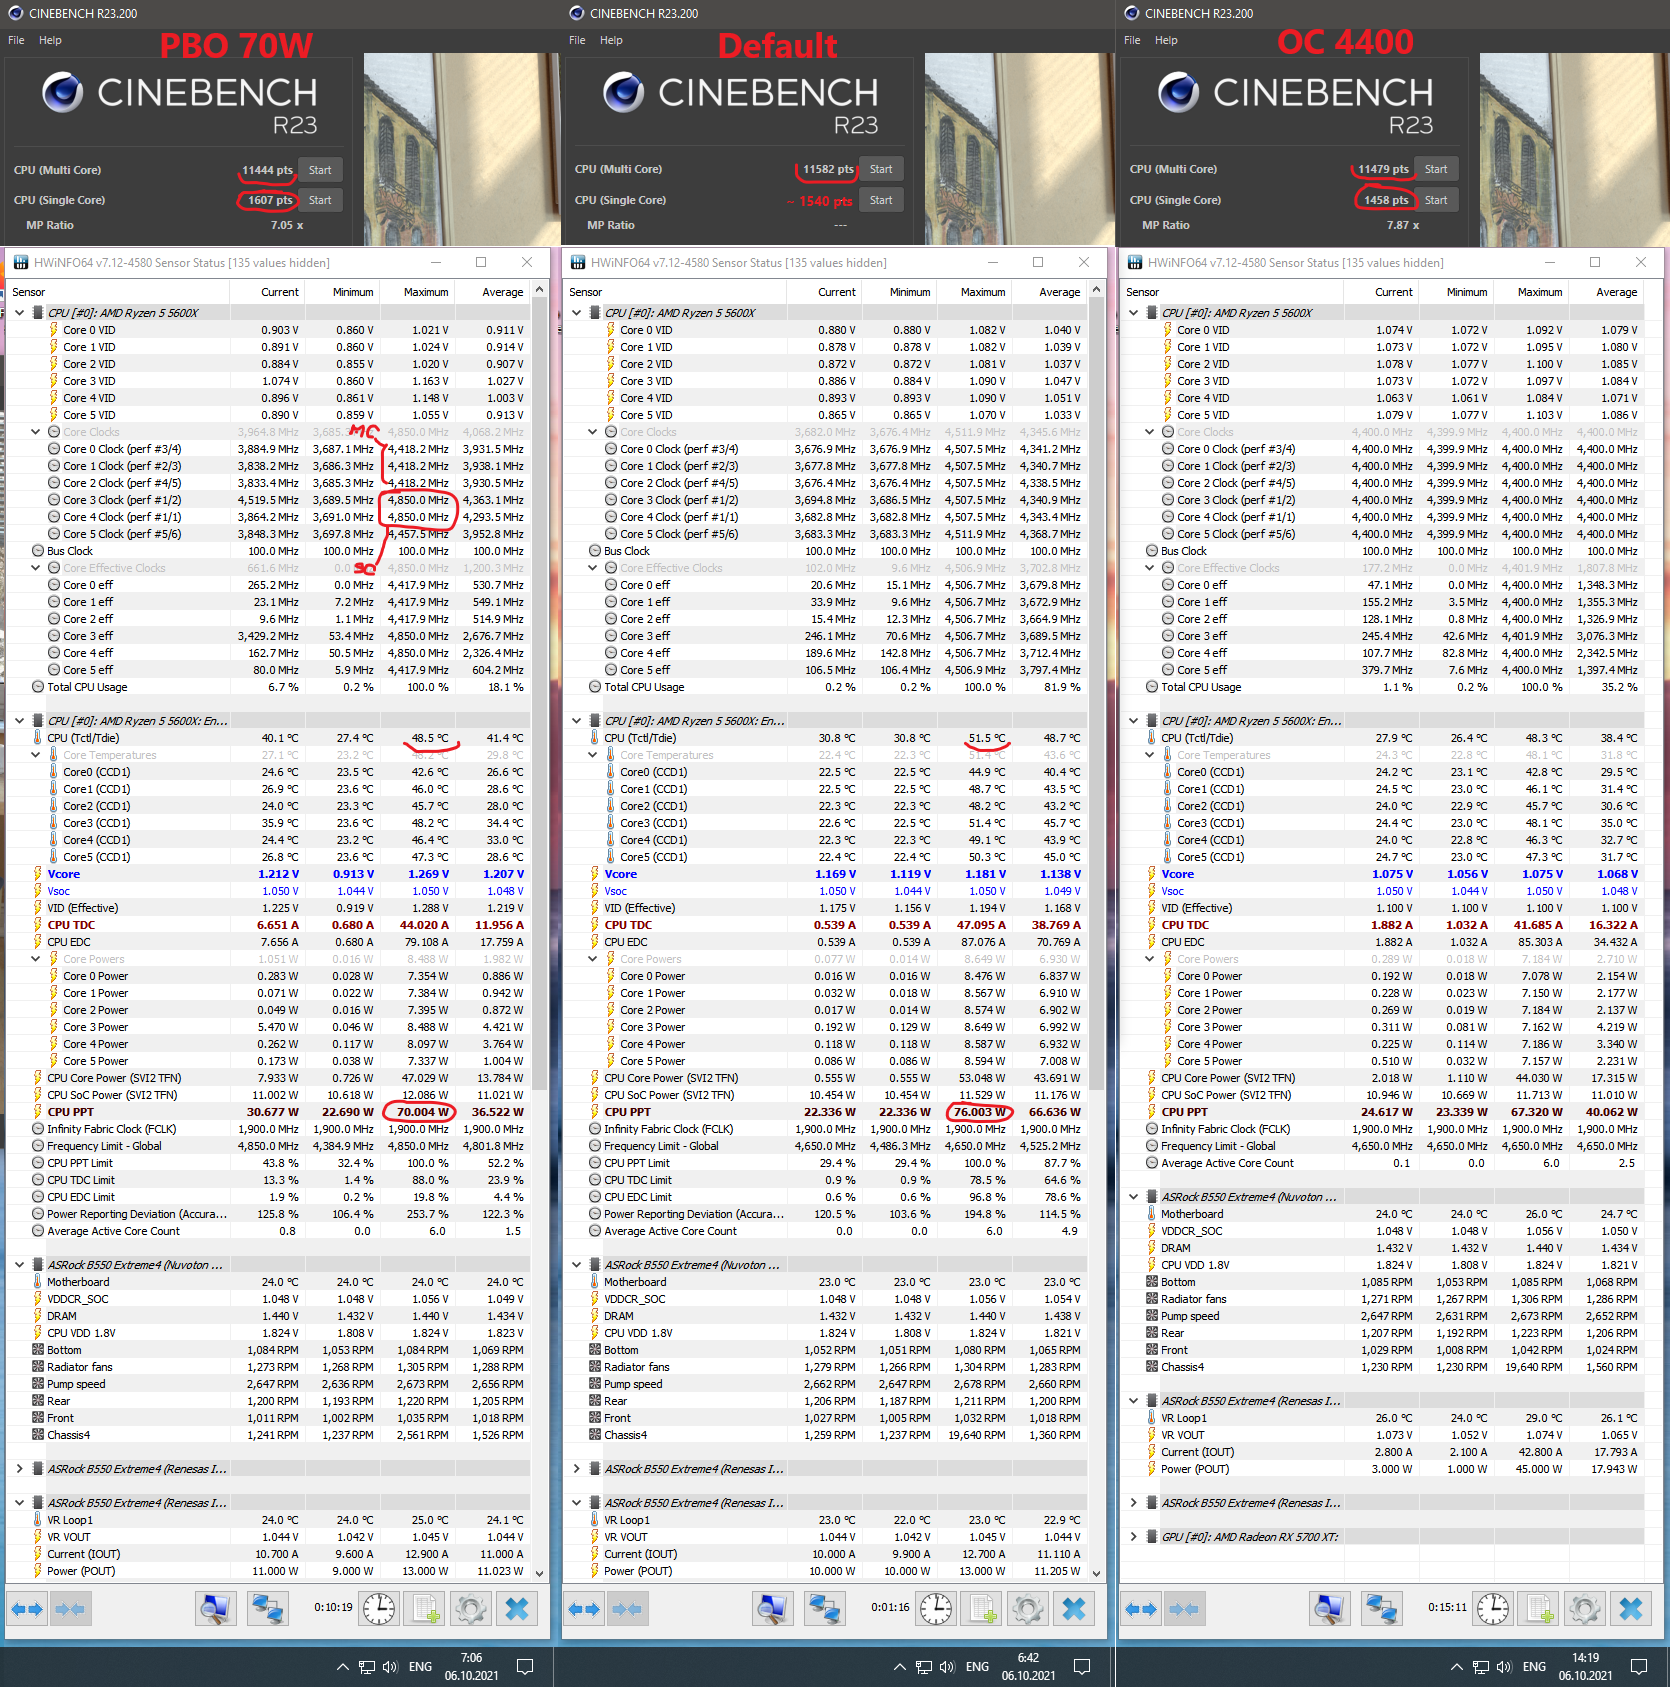Open network connection icon in left HWiNFO window
This screenshot has width=1670, height=1687.
tap(267, 1609)
